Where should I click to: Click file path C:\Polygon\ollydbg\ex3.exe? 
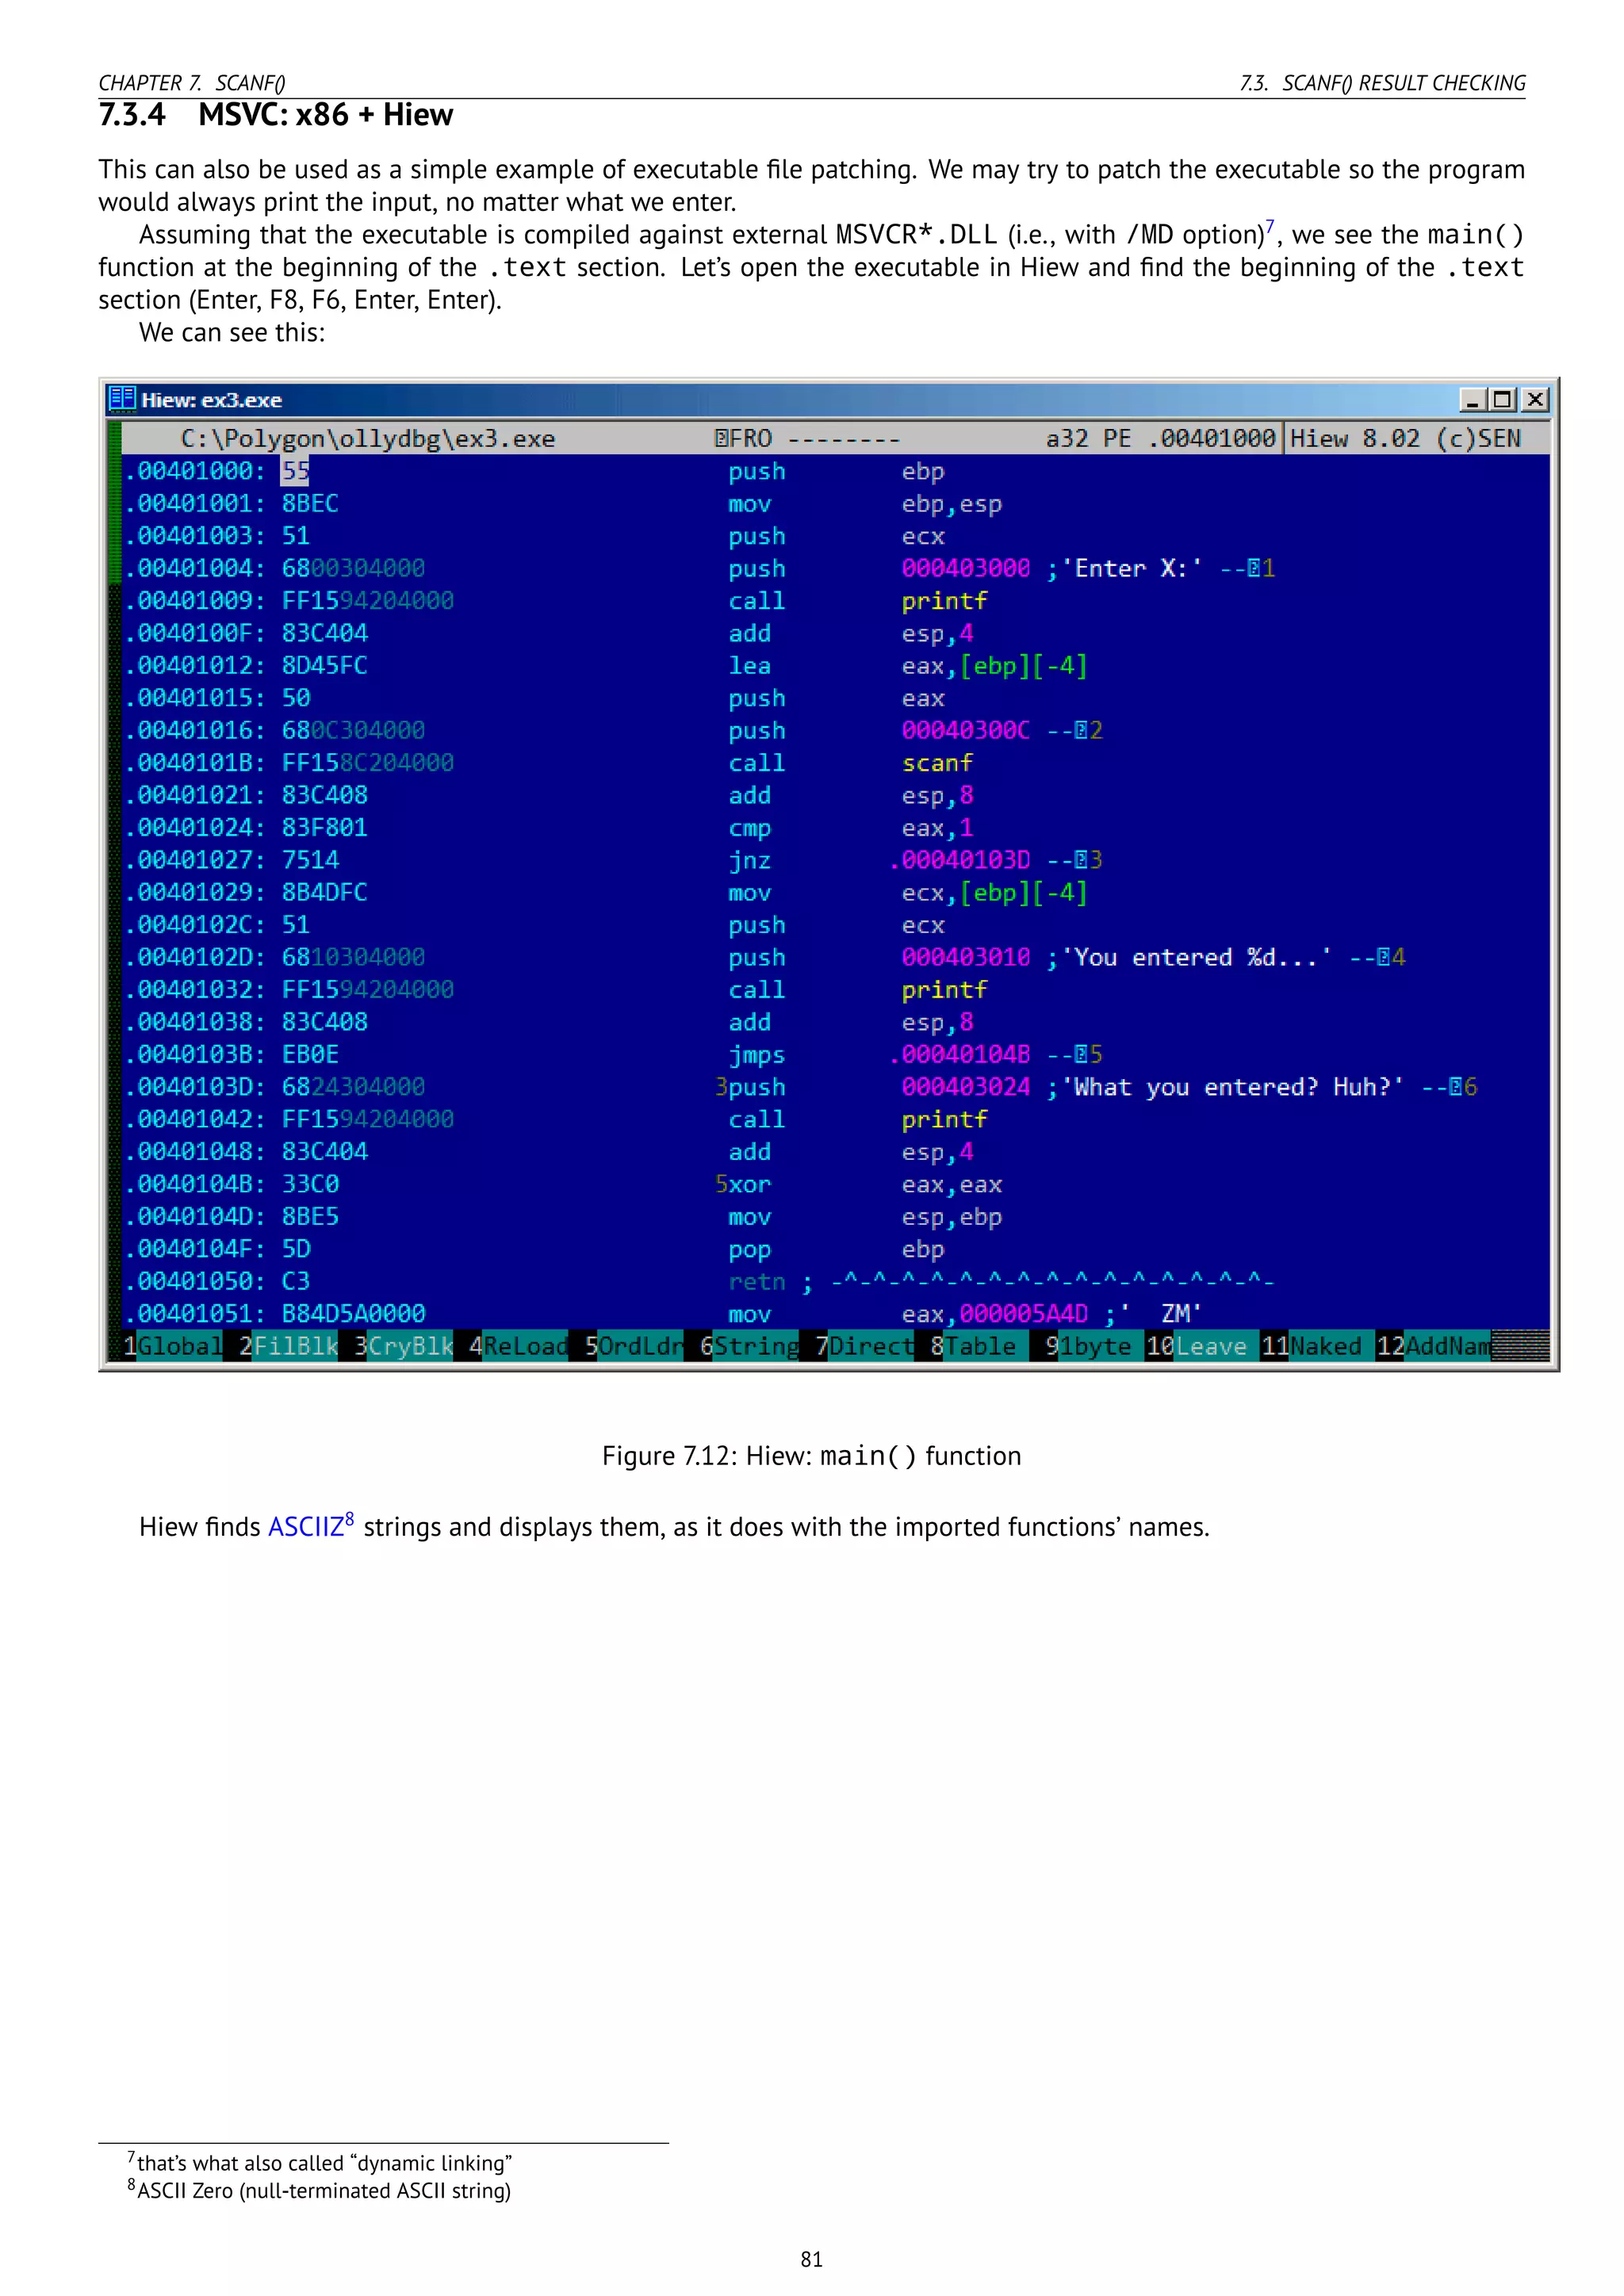tap(368, 439)
